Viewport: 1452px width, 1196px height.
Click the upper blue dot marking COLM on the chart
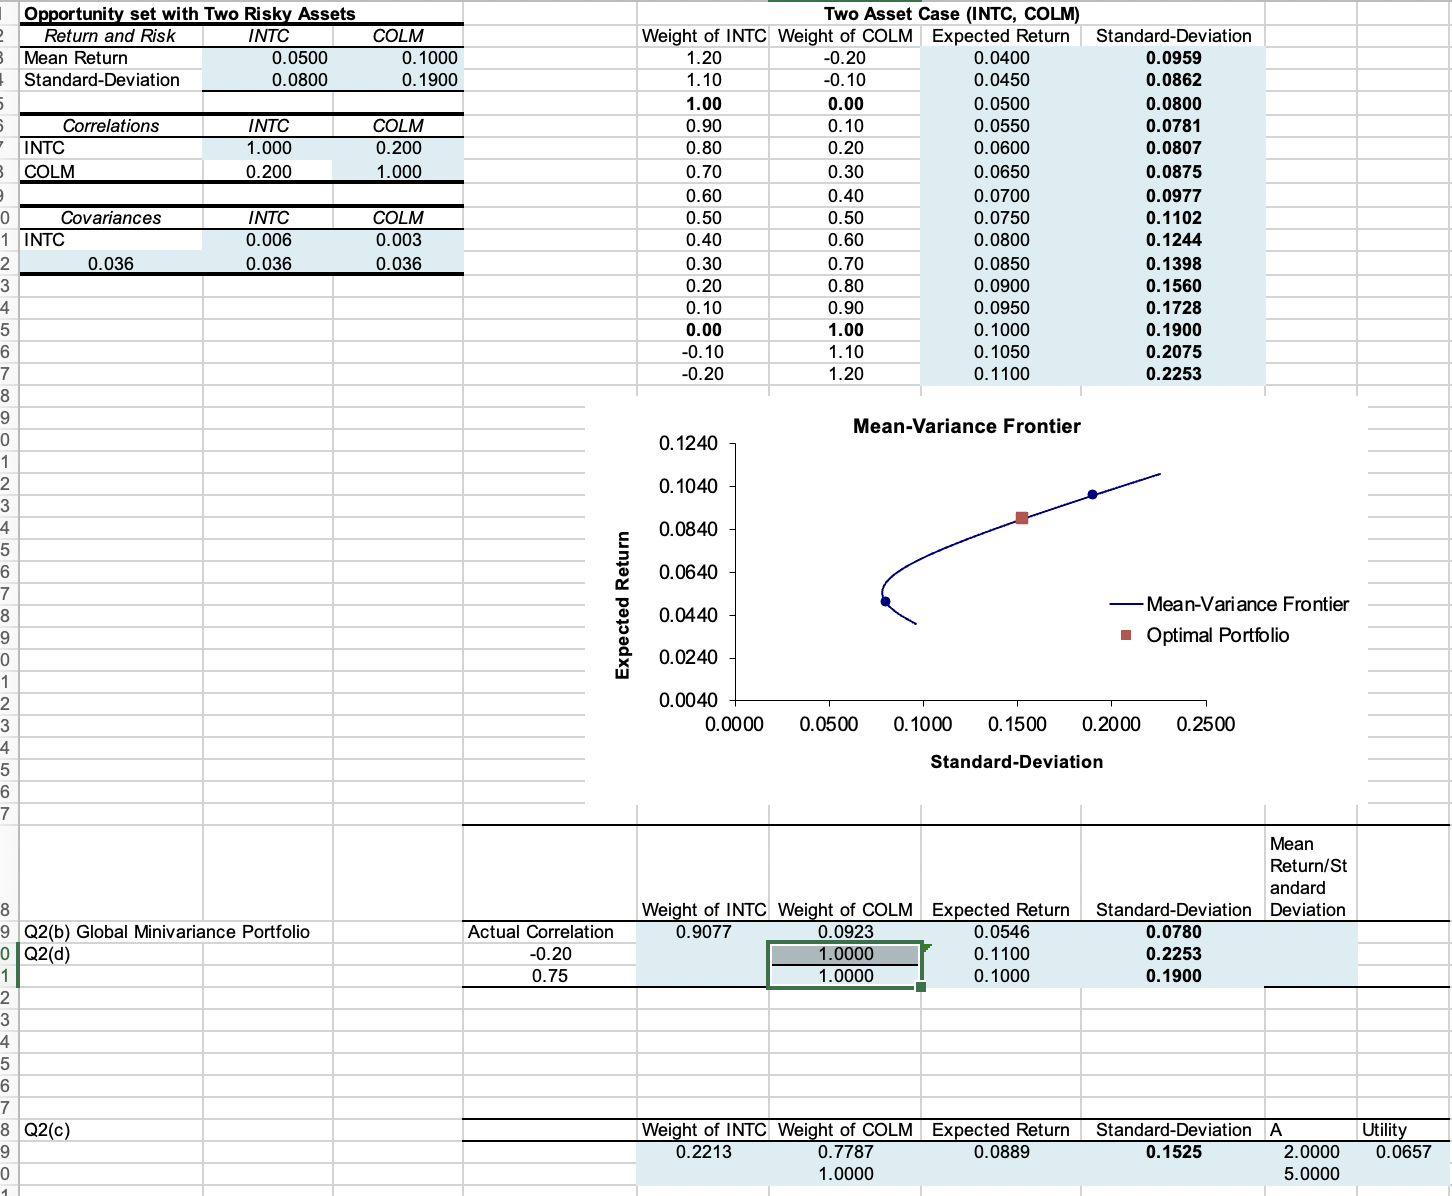[1090, 493]
